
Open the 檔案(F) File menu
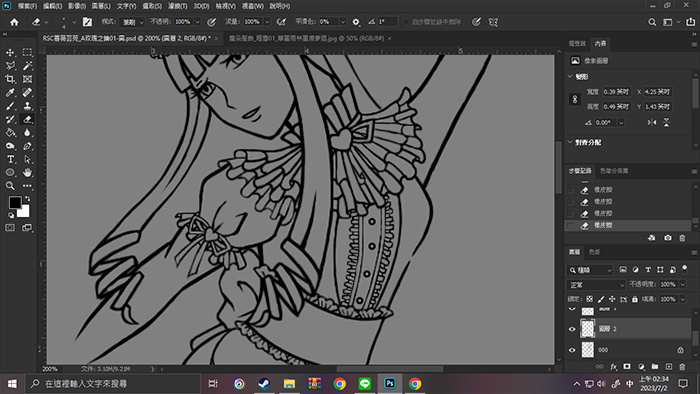[28, 6]
